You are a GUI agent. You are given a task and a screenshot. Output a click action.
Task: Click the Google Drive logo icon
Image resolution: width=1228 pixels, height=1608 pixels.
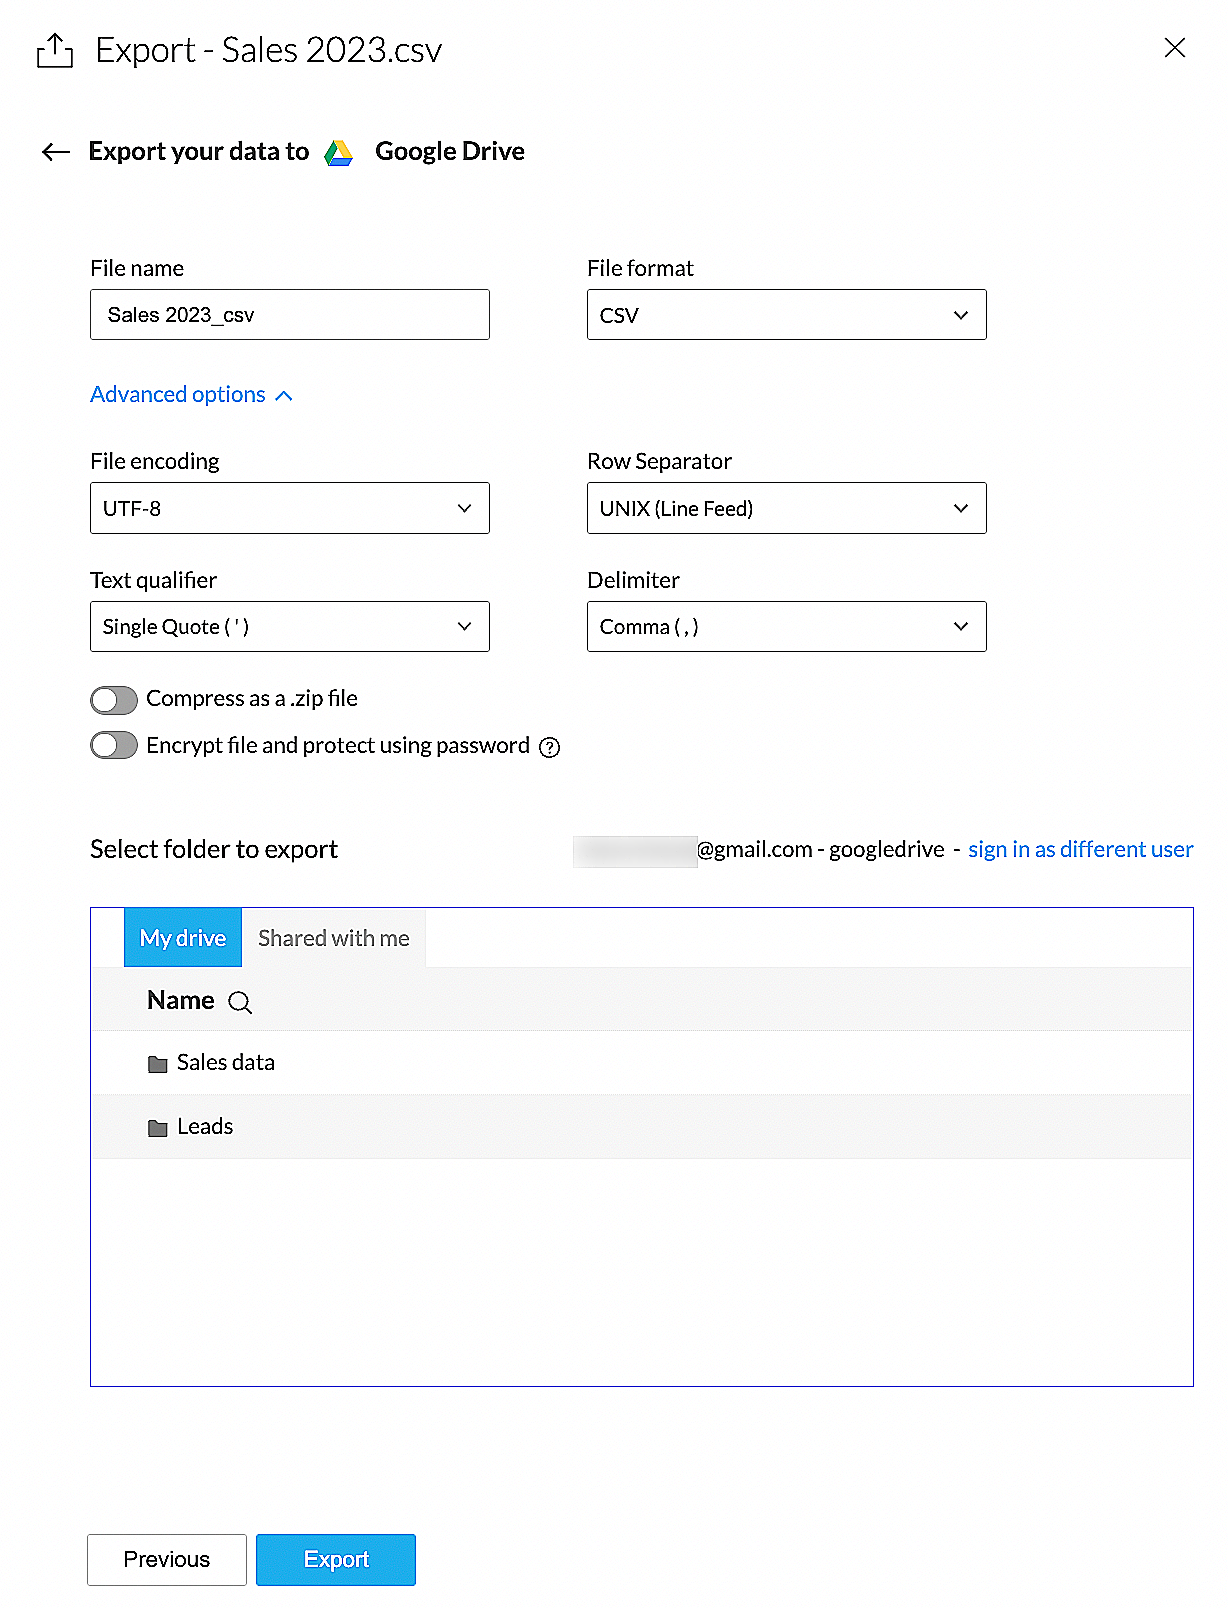339,152
